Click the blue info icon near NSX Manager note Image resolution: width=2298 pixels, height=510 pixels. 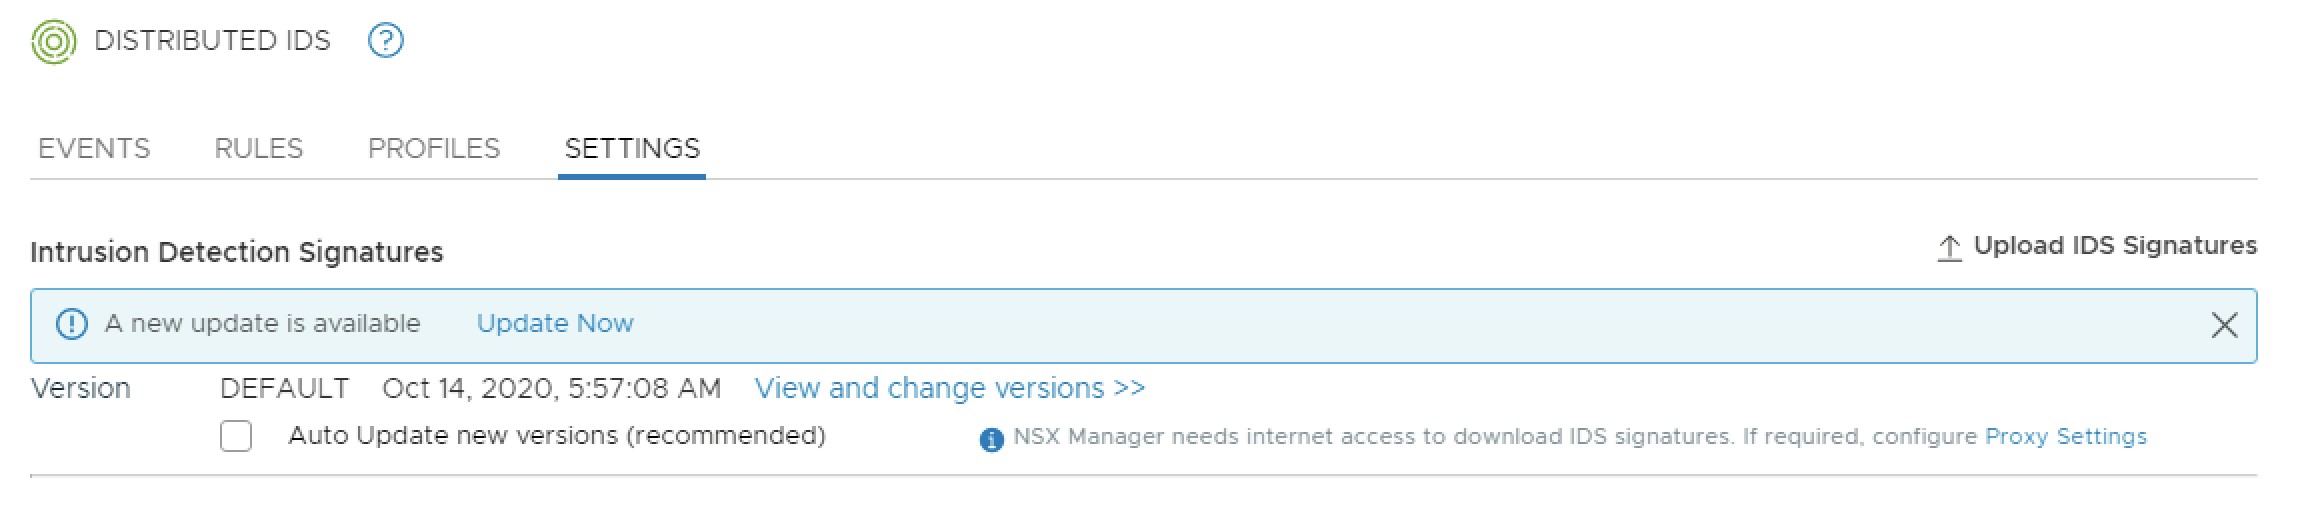tap(991, 439)
